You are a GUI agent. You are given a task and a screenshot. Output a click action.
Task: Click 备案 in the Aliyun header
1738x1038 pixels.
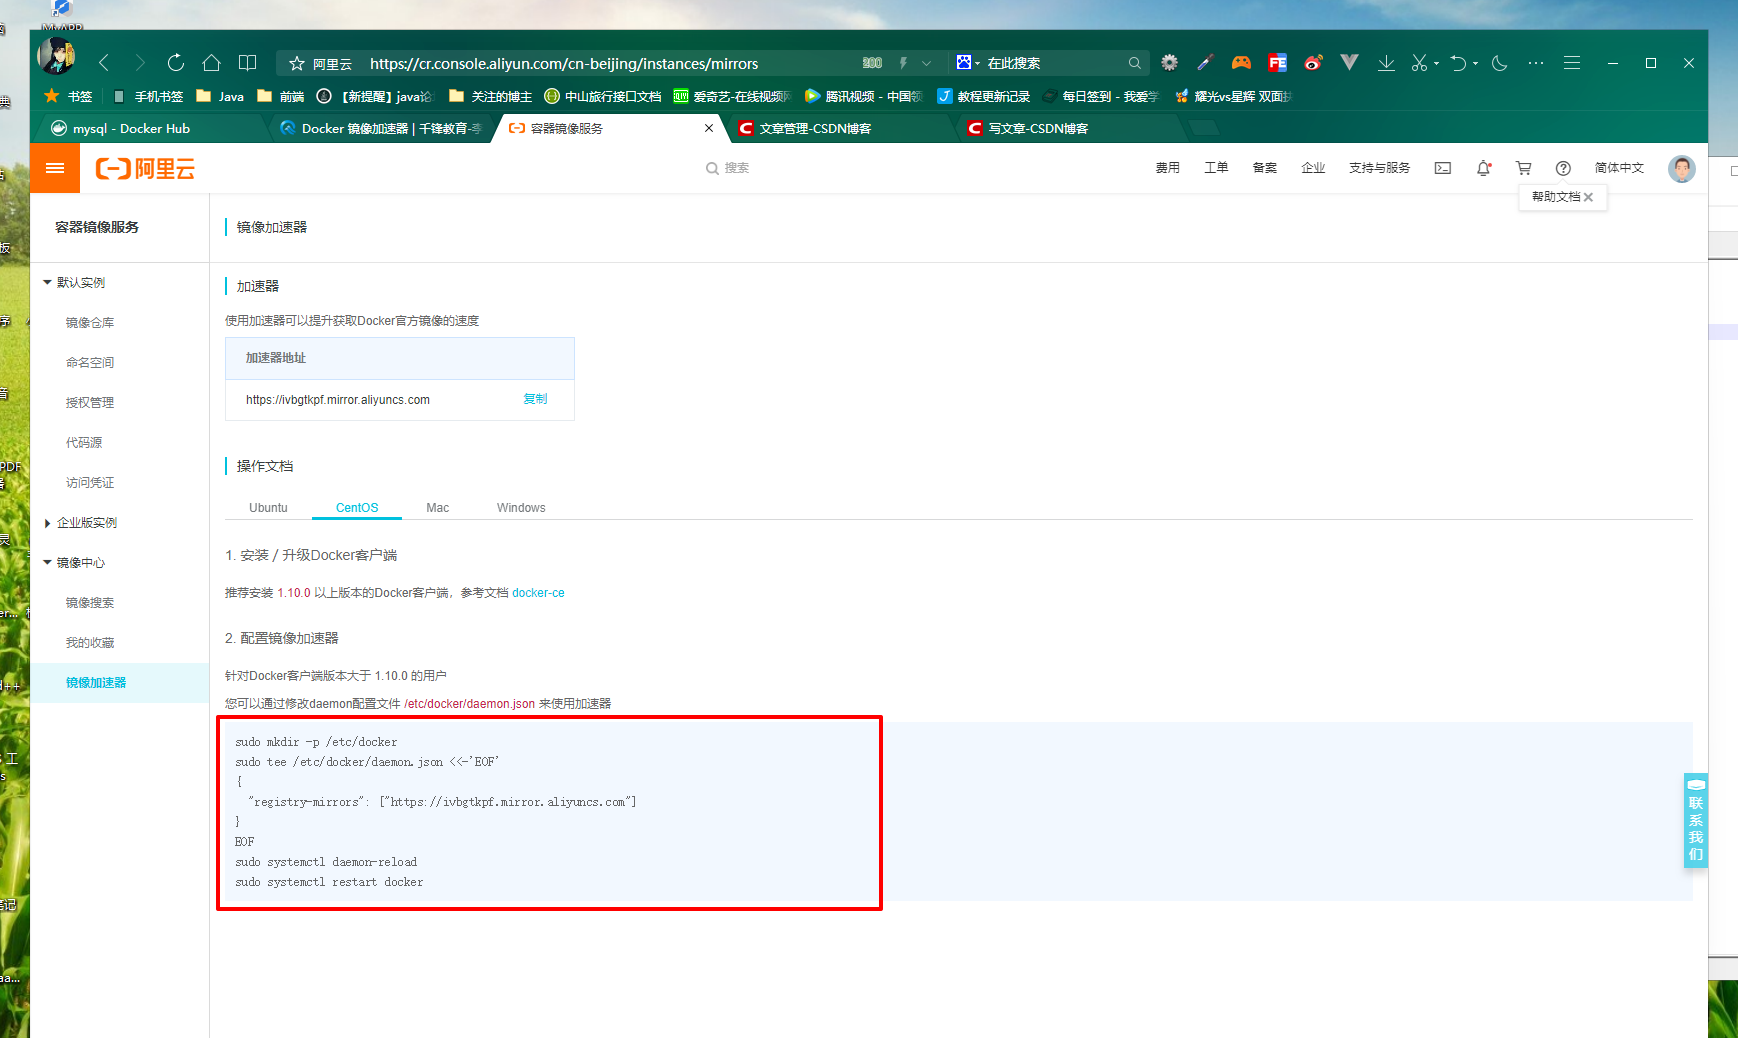[1265, 168]
